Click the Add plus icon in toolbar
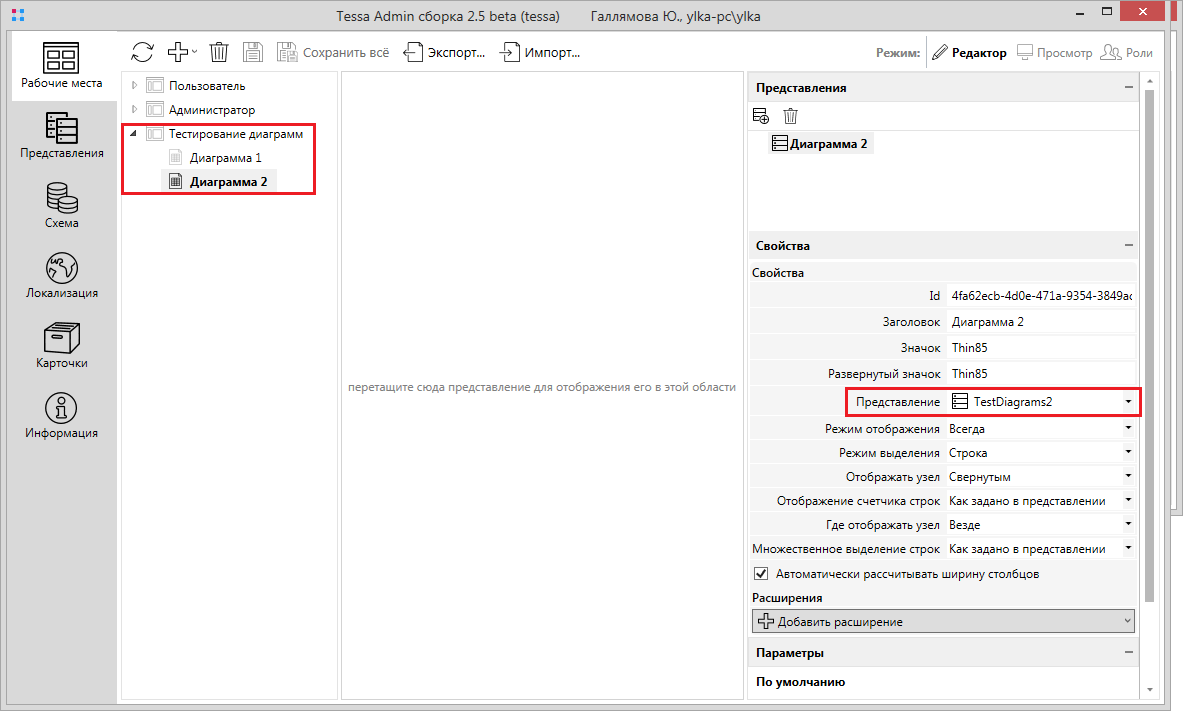The image size is (1183, 711). point(177,52)
